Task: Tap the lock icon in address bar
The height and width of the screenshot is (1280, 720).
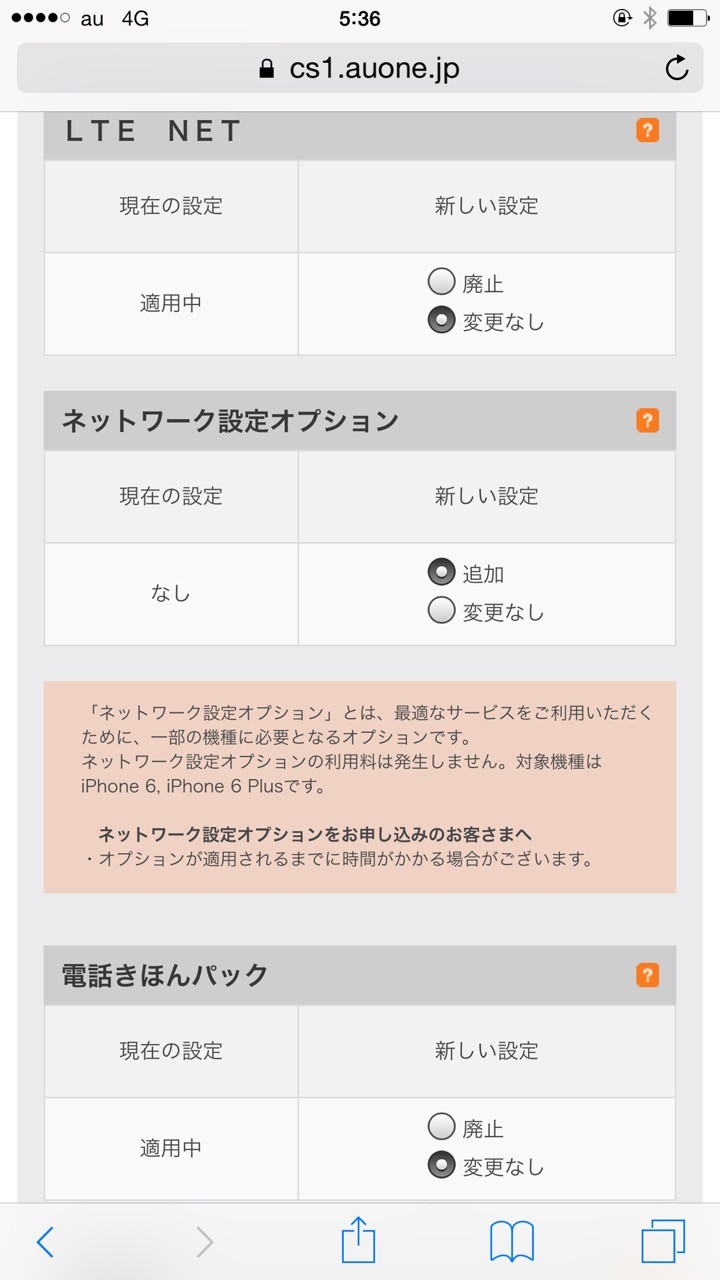Action: [x=266, y=69]
